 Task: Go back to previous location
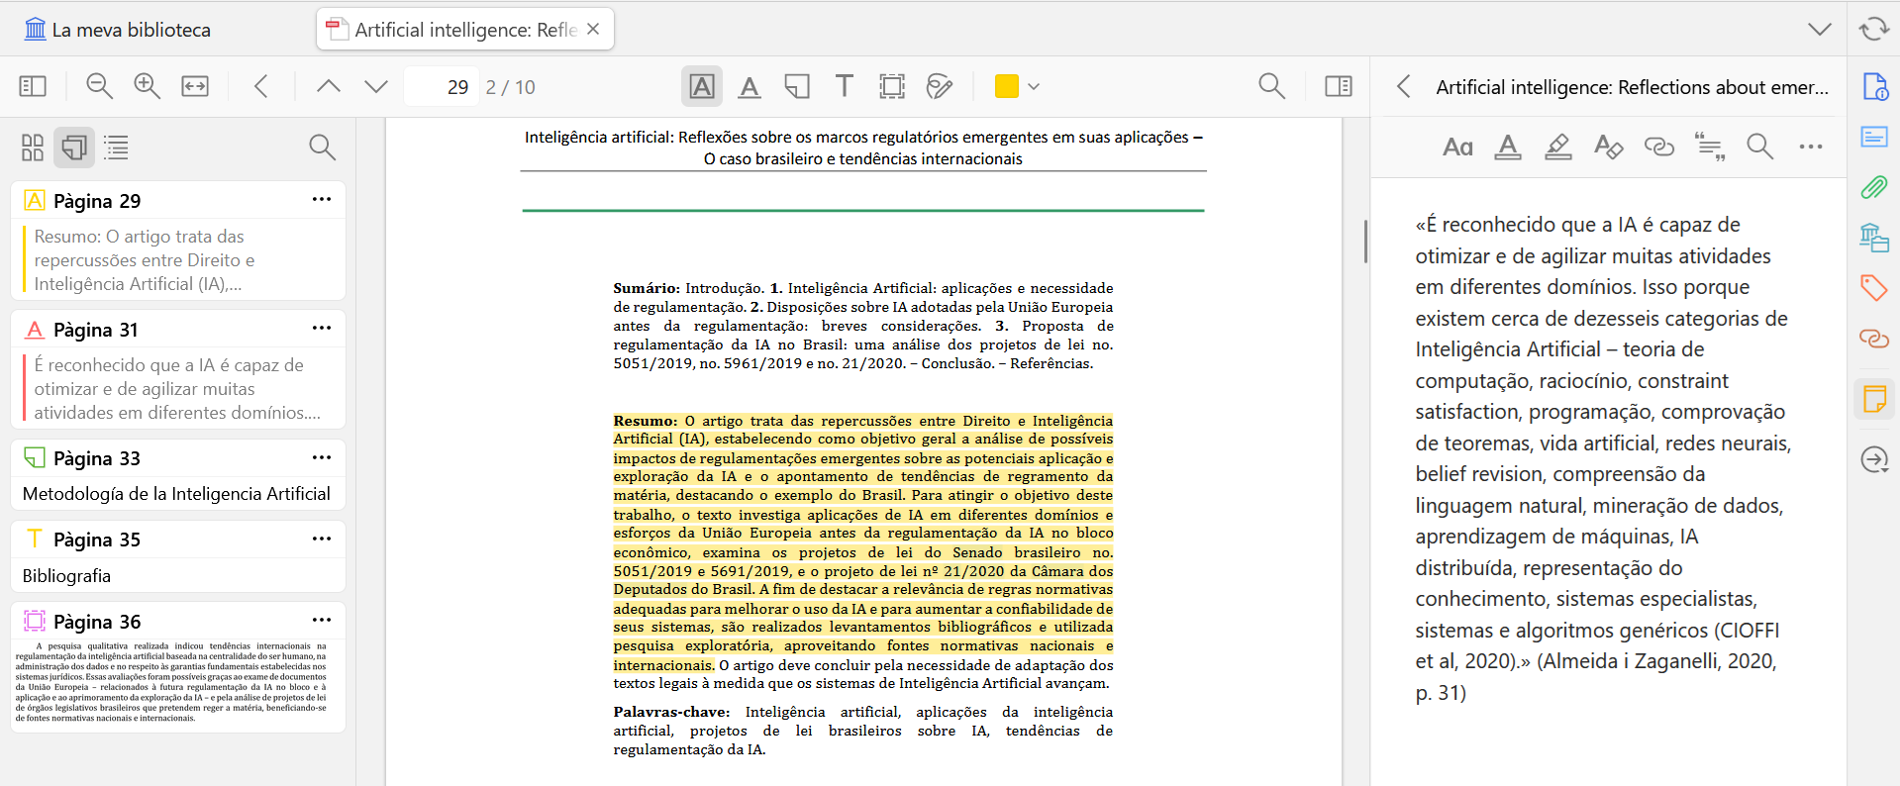tap(261, 86)
